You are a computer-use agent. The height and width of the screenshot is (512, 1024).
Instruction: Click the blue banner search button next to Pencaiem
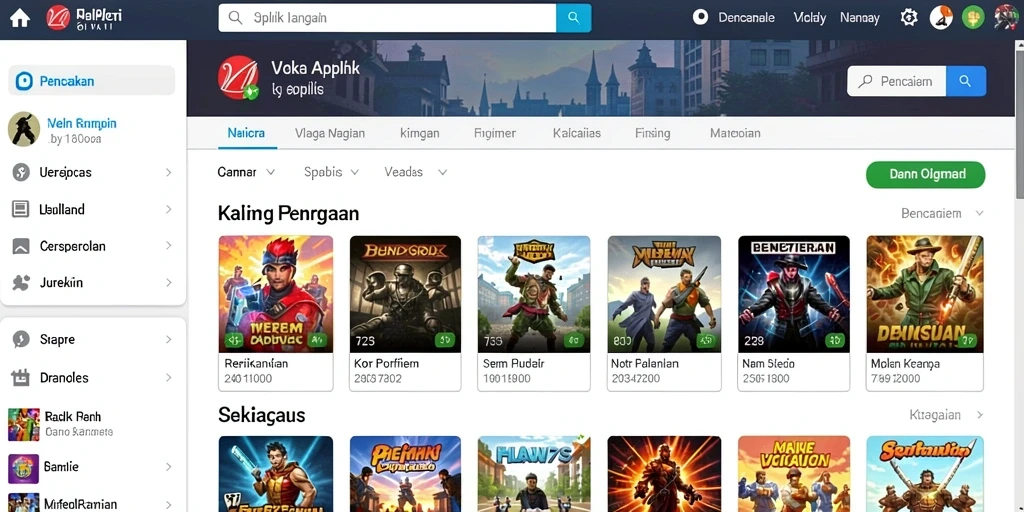click(x=966, y=81)
